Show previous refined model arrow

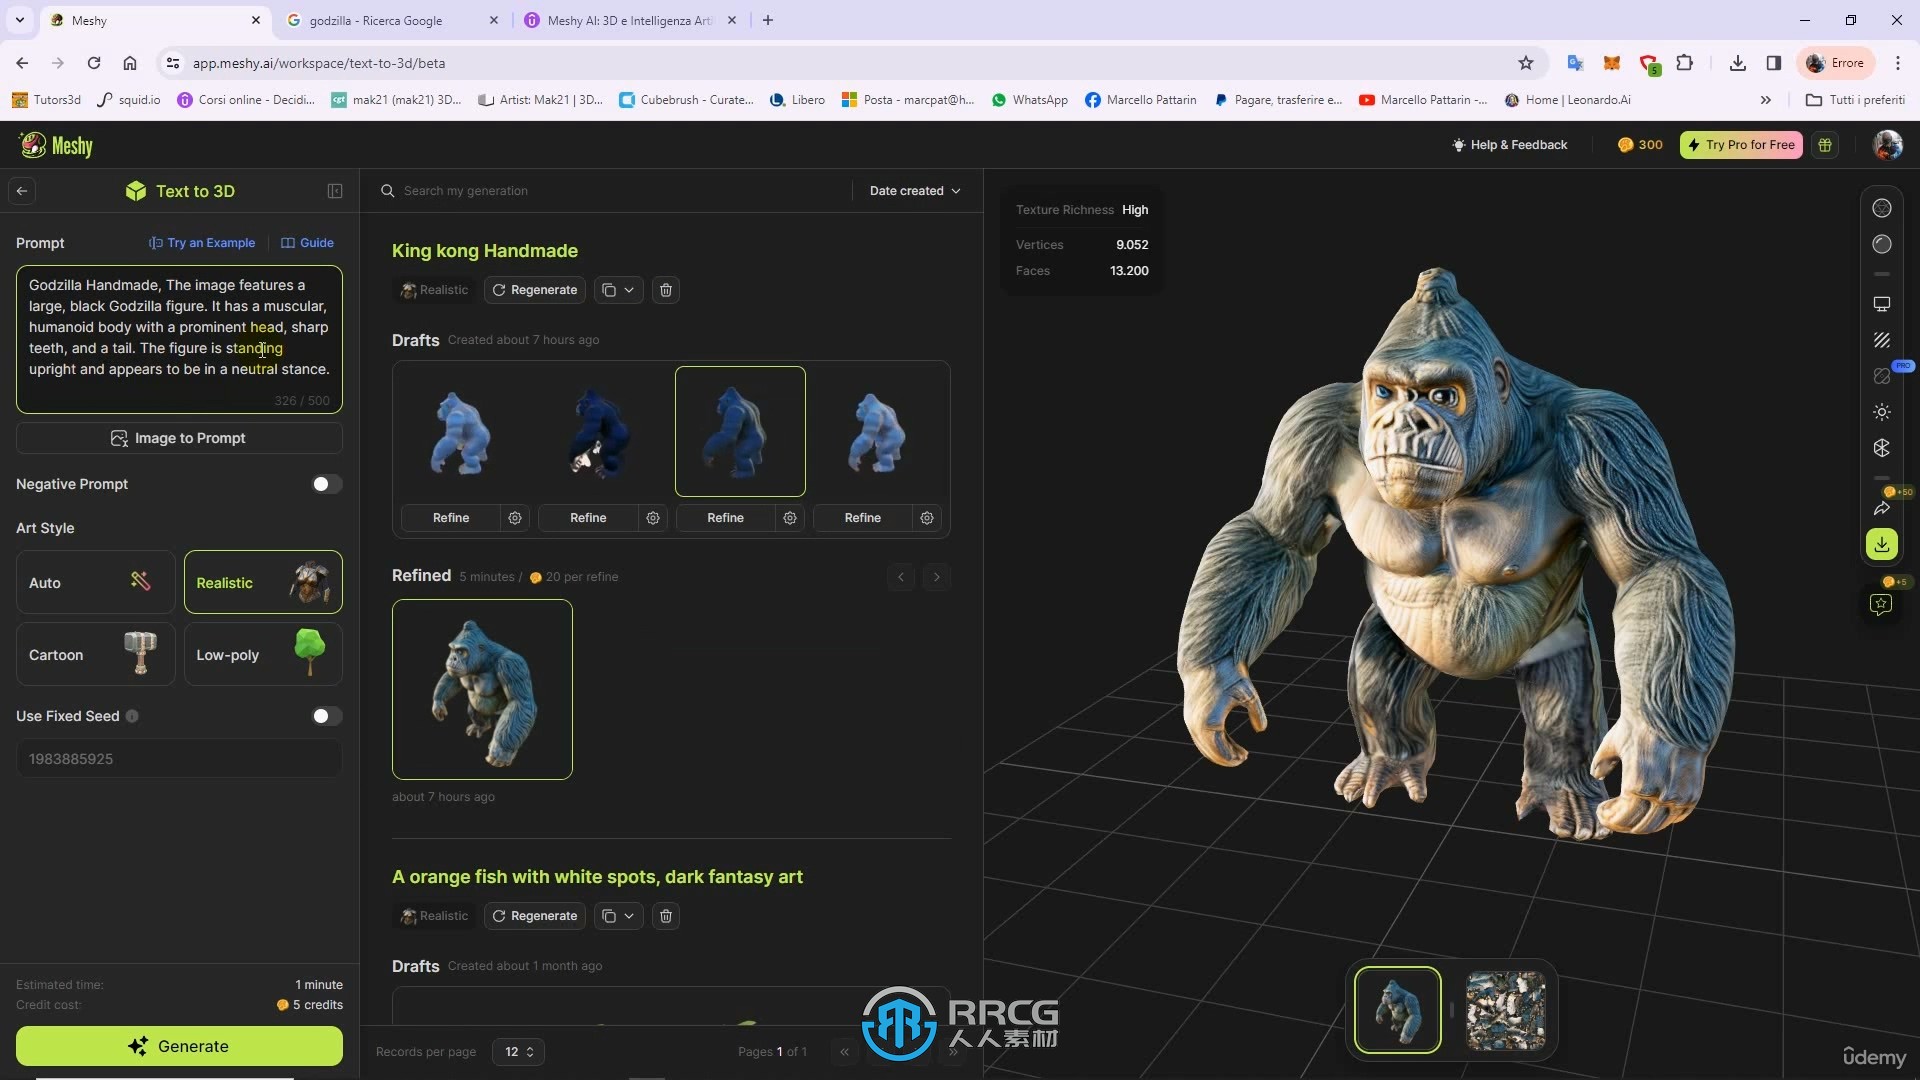pyautogui.click(x=901, y=577)
